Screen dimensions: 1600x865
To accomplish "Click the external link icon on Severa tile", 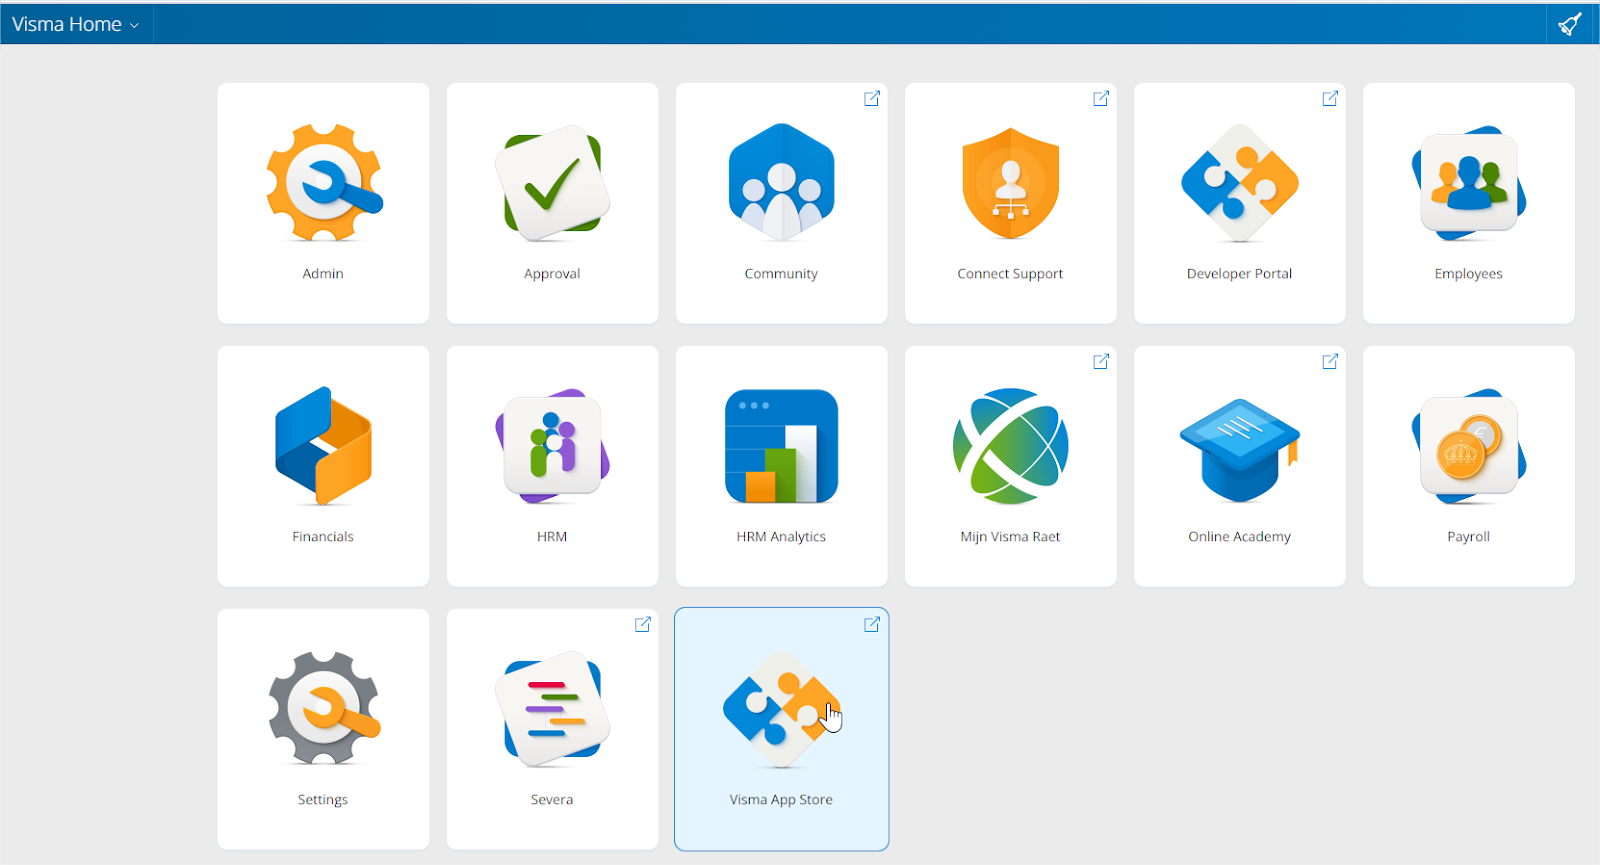I will tap(643, 624).
